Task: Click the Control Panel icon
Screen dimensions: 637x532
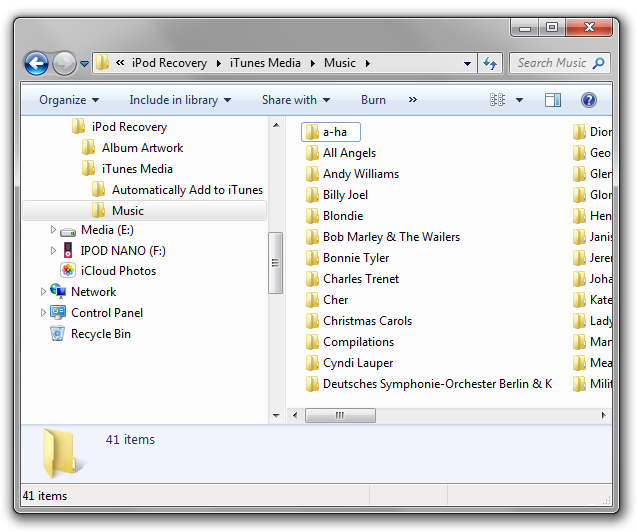Action: 58,312
